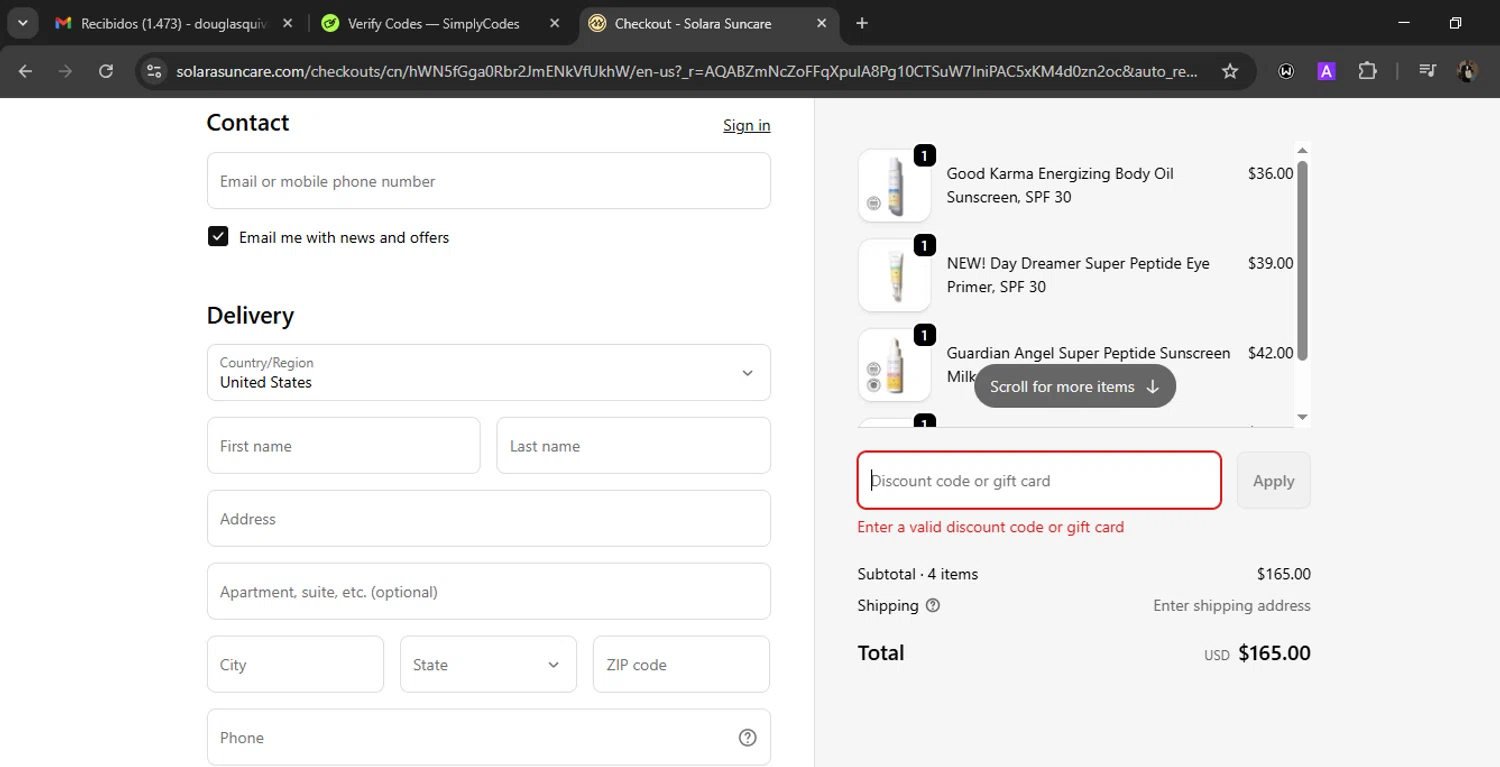Click the ZIP code field

(x=681, y=665)
